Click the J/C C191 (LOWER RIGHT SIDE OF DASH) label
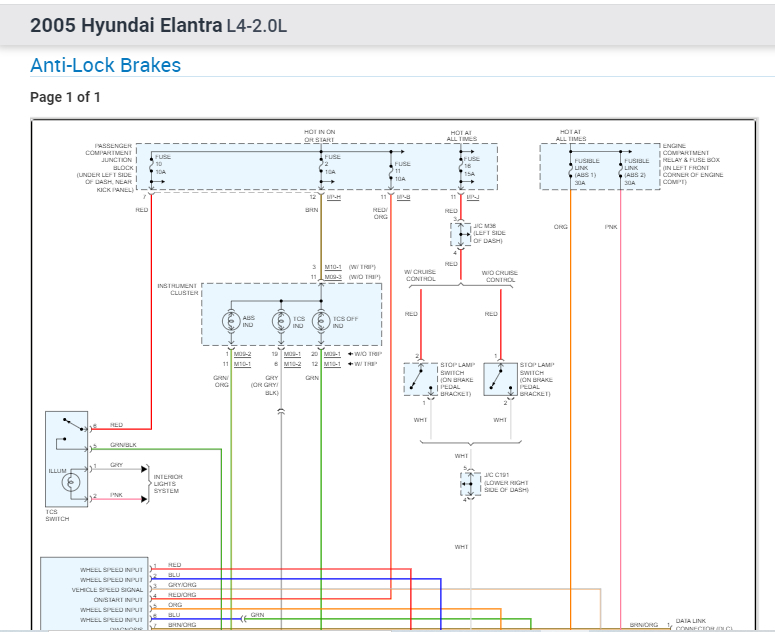This screenshot has width=775, height=632. [507, 482]
